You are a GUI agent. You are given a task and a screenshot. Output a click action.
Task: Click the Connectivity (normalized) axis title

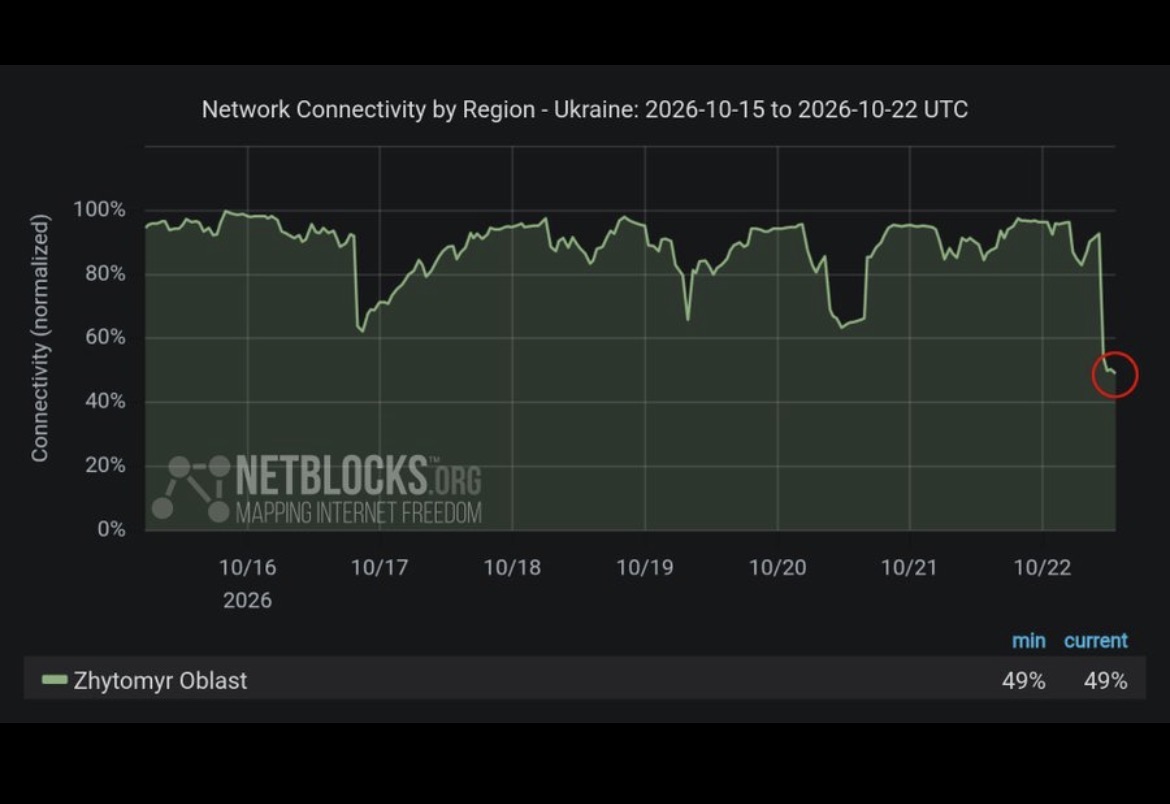point(40,338)
